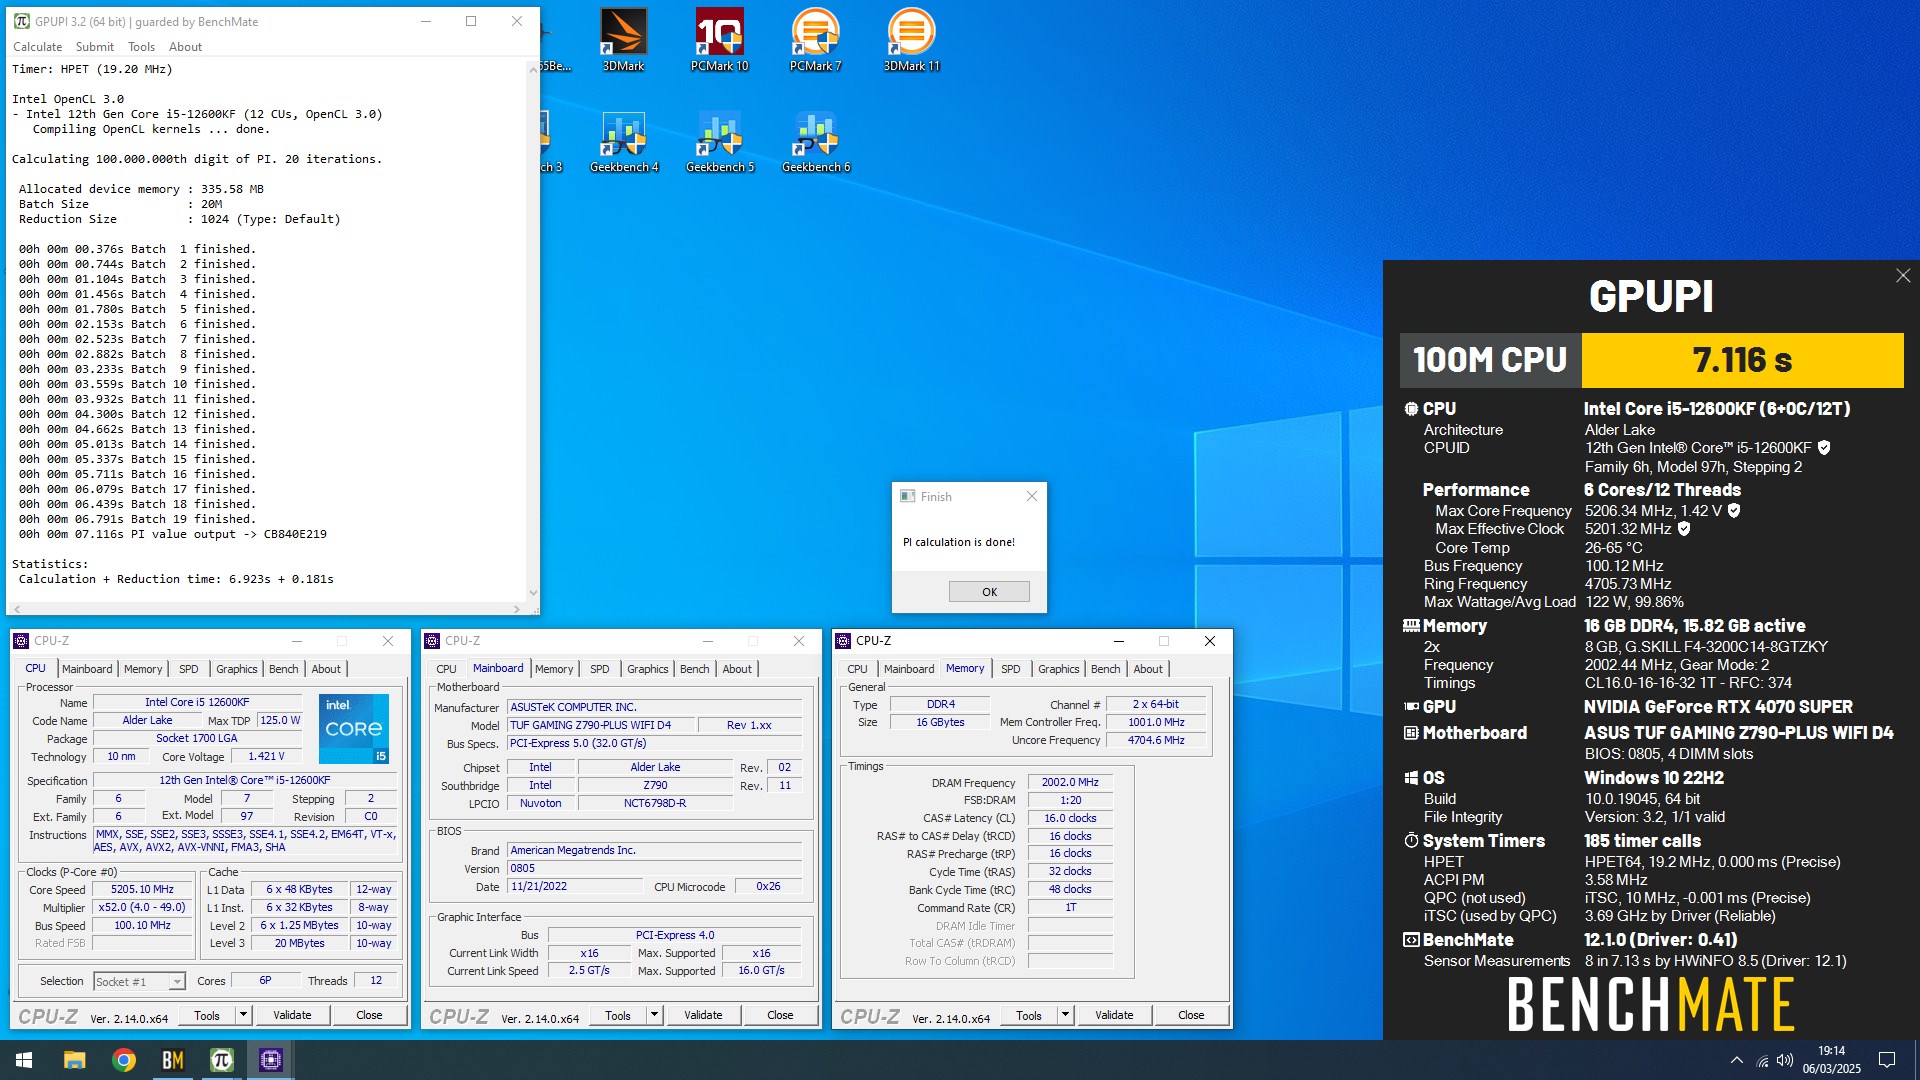Switch to Mainboard tab in left CPU-Z window

pyautogui.click(x=87, y=669)
